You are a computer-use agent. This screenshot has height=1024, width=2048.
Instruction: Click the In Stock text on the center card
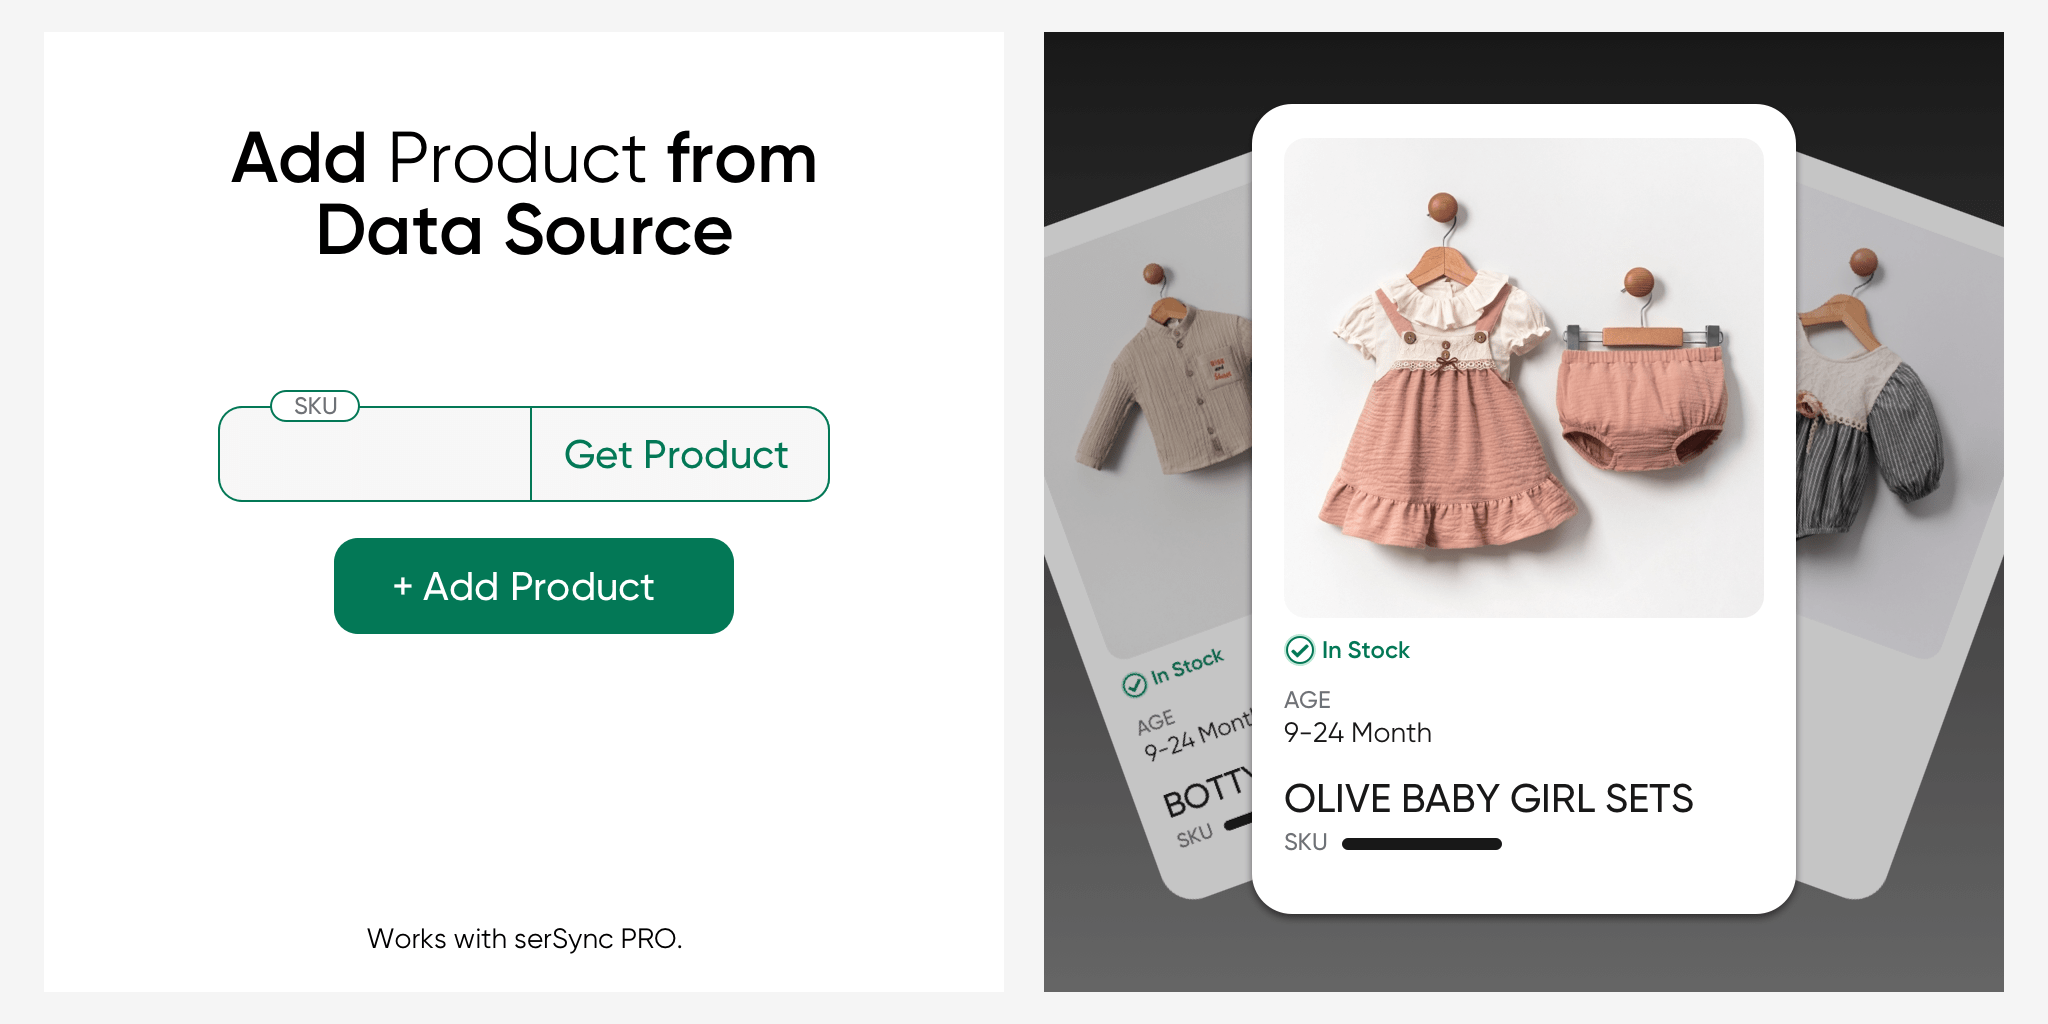tap(1365, 650)
